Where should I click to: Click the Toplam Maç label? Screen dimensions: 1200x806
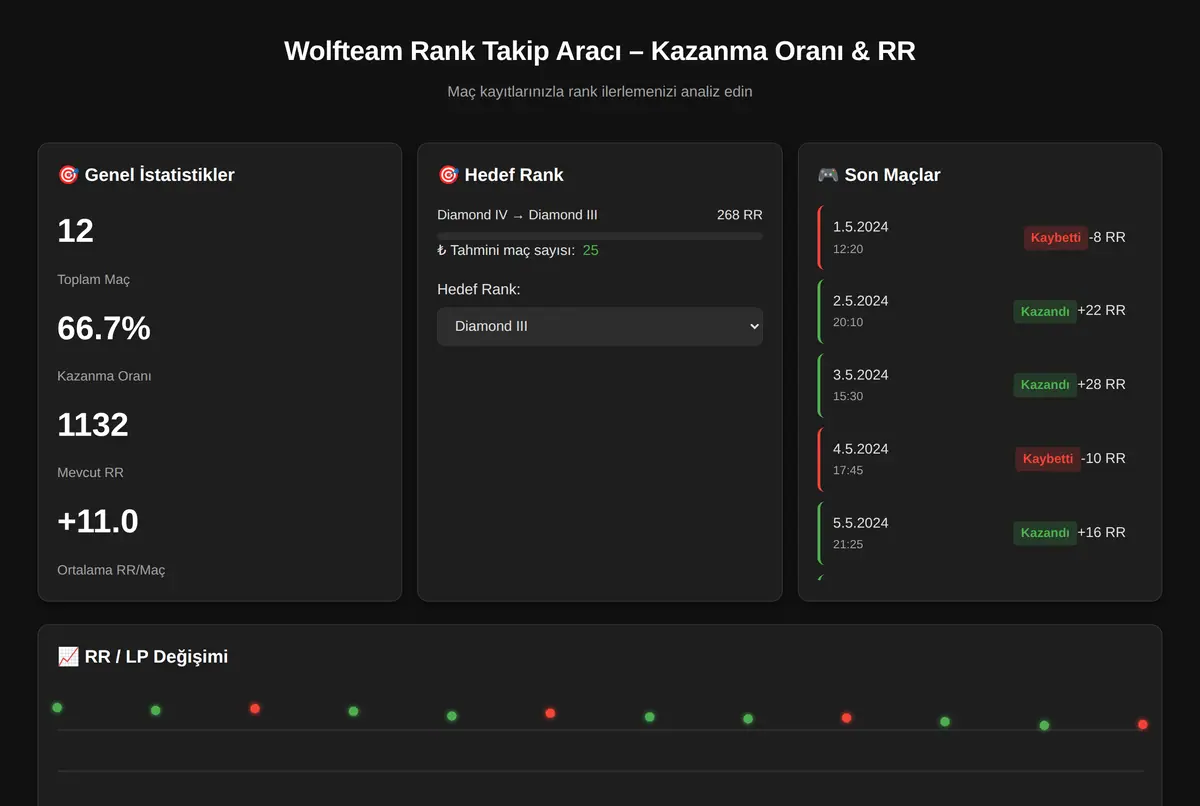tap(94, 280)
